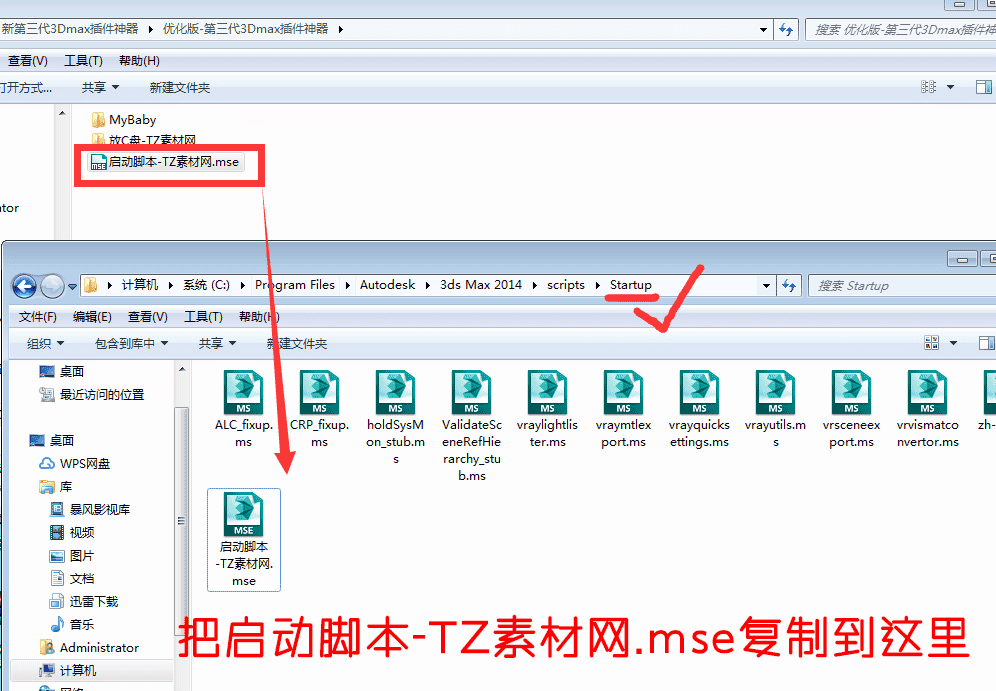This screenshot has width=996, height=691.
Task: Toggle preview pane in back window
Action: coord(984,87)
